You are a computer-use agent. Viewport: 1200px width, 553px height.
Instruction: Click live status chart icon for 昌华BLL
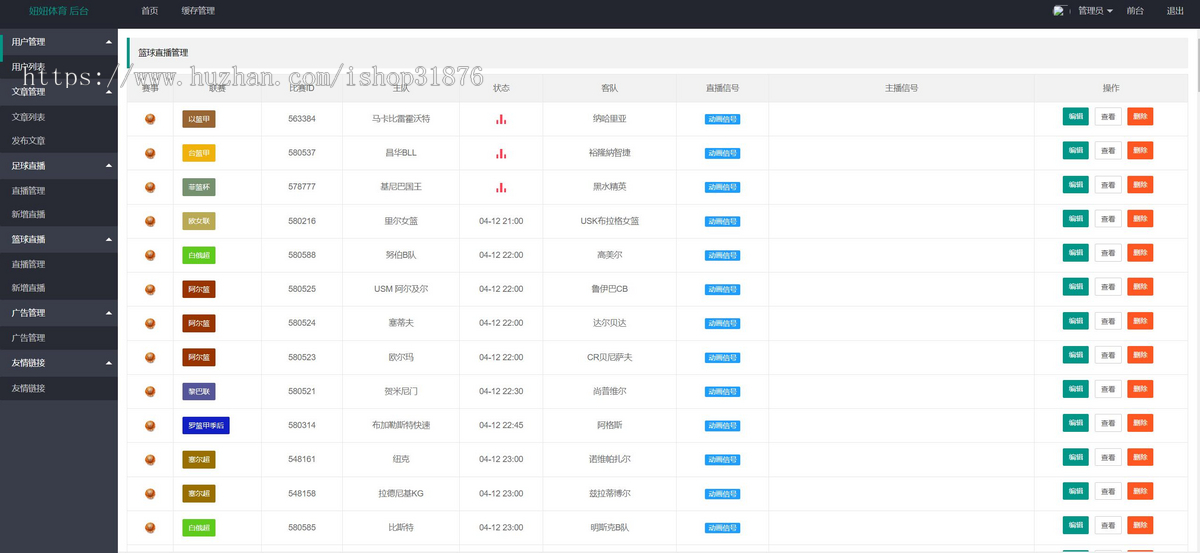coord(501,153)
